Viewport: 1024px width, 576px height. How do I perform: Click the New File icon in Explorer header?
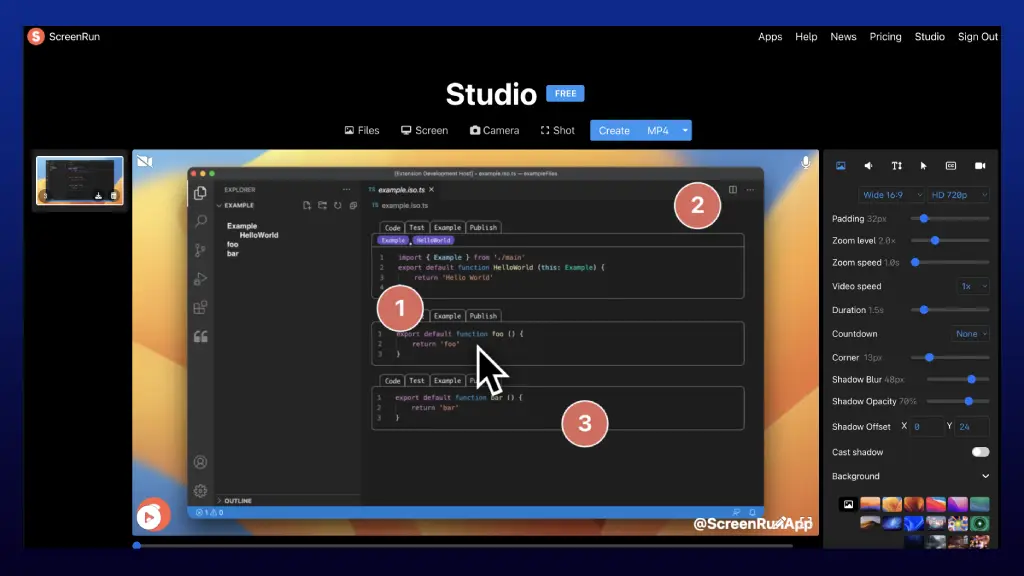307,205
